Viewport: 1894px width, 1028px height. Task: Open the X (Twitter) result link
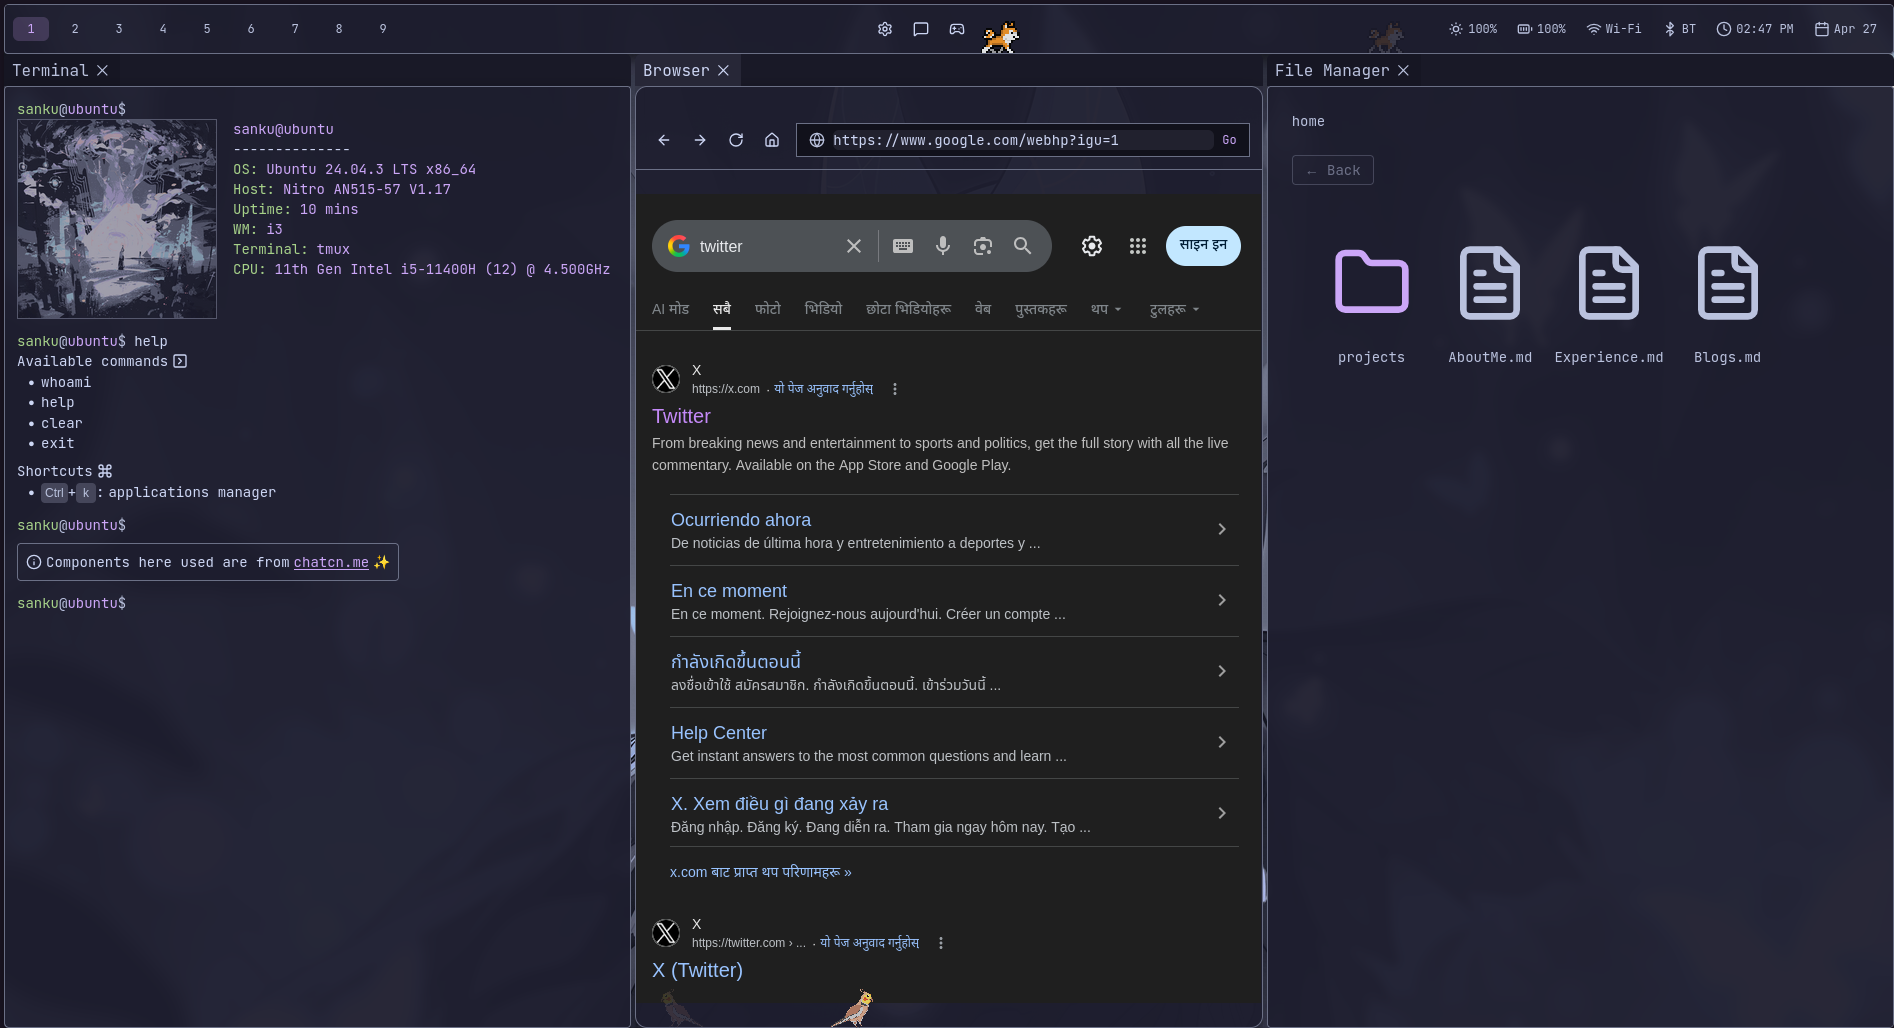click(697, 970)
